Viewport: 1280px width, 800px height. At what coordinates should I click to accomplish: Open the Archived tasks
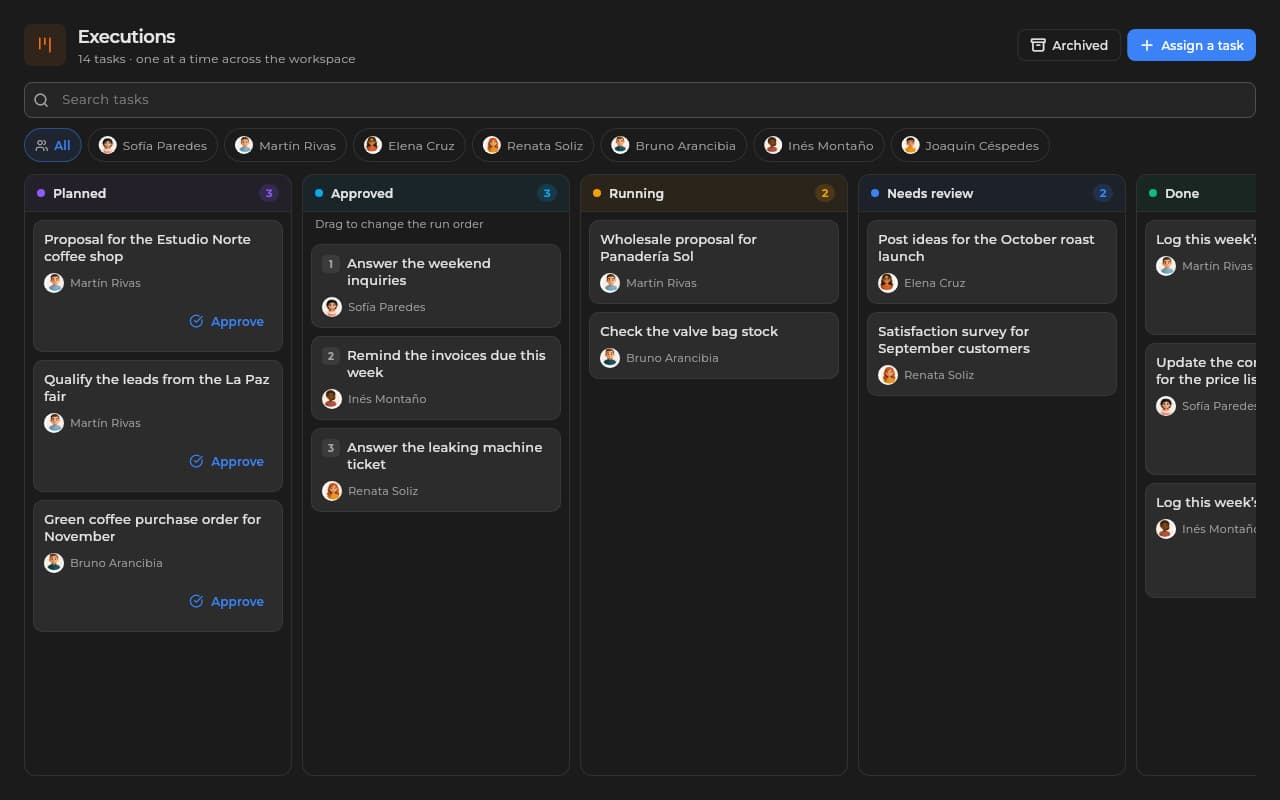pyautogui.click(x=1069, y=45)
